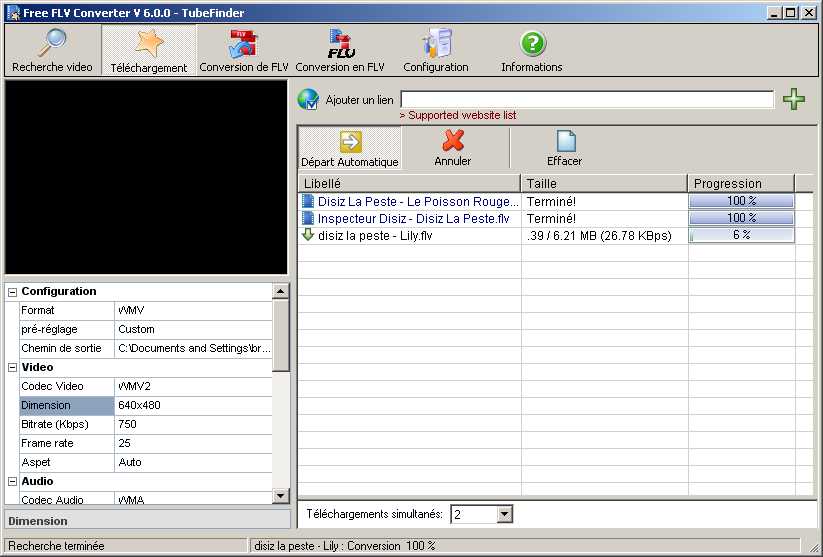Viewport: 823px width, 557px height.
Task: Click the Progression column header
Action: [741, 183]
